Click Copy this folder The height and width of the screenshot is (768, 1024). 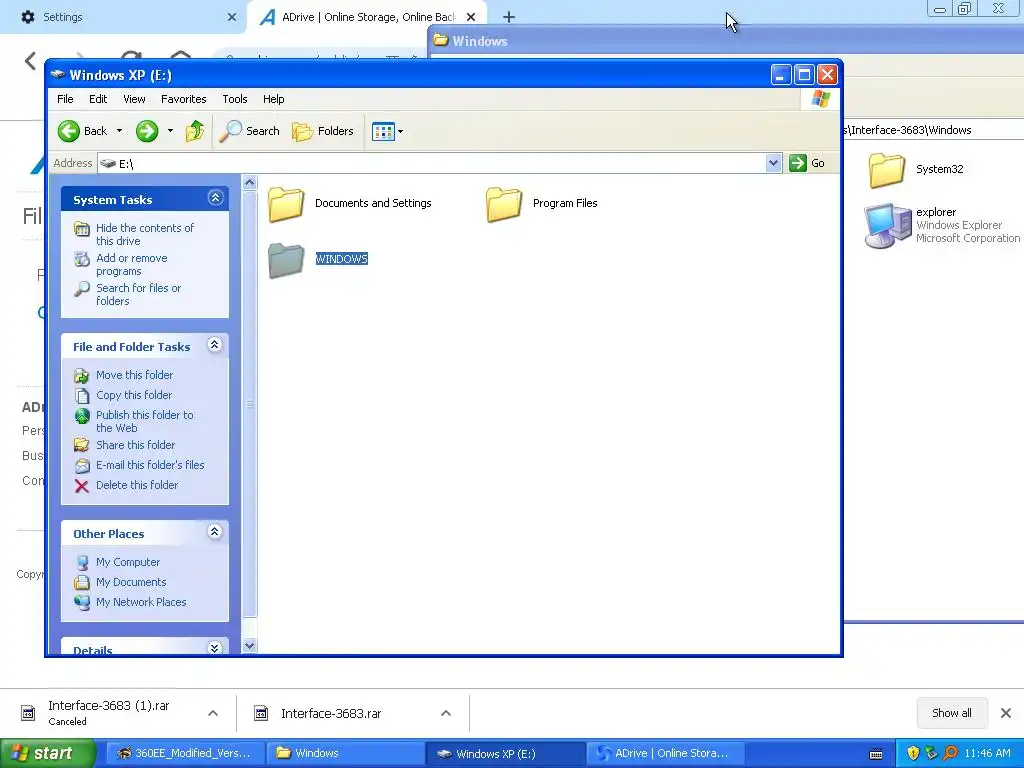click(134, 395)
